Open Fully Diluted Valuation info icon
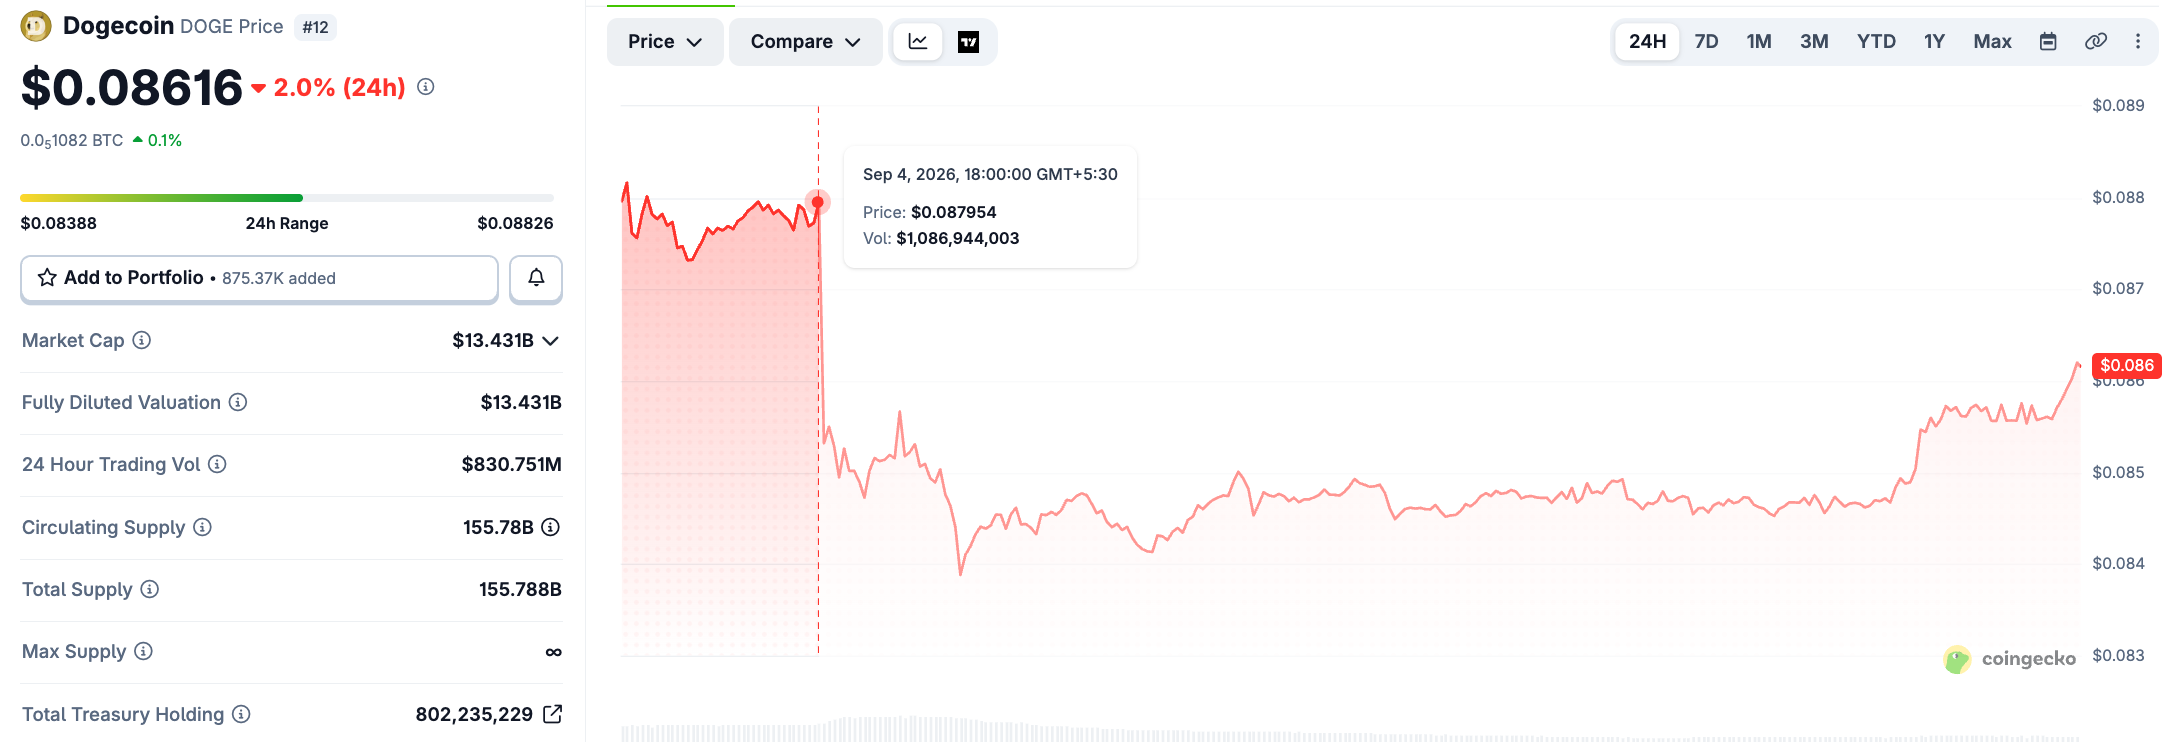 [x=238, y=402]
